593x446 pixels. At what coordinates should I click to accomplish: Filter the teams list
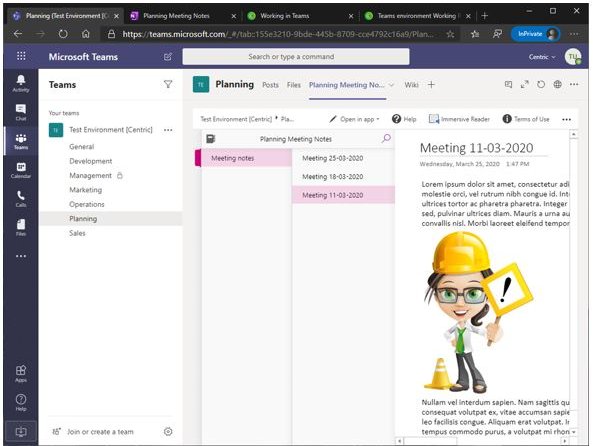168,84
